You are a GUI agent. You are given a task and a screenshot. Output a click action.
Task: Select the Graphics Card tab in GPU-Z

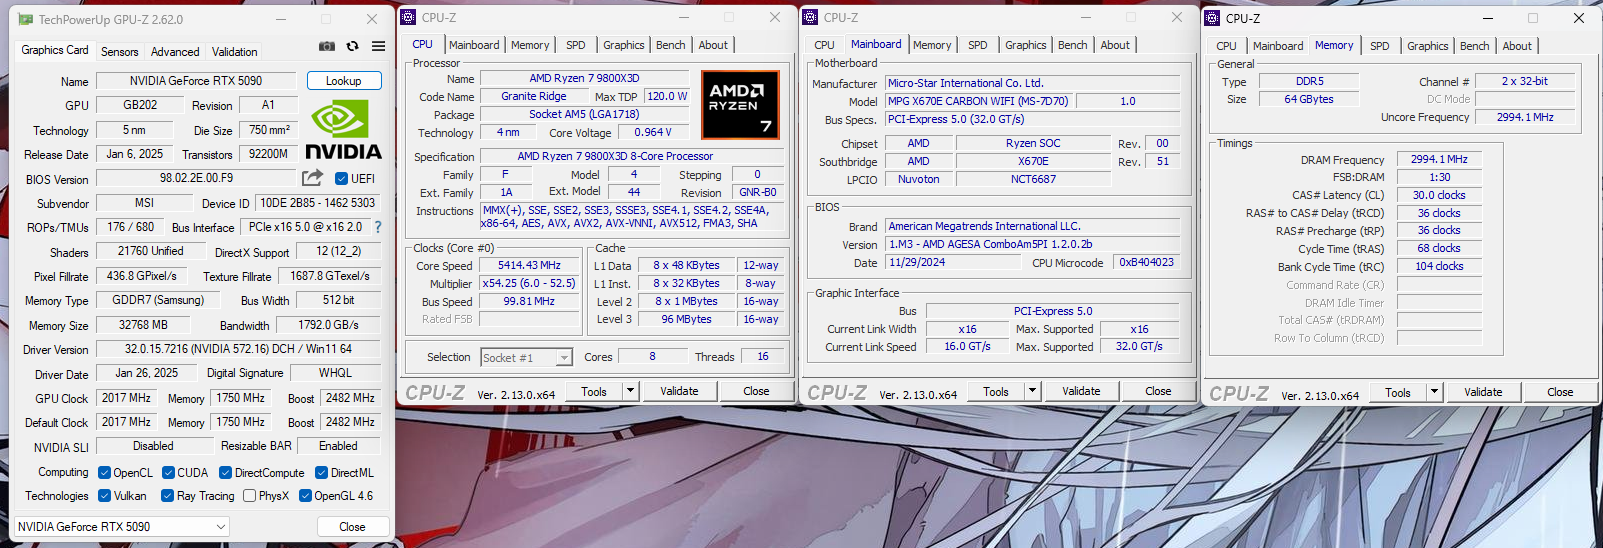coord(55,50)
